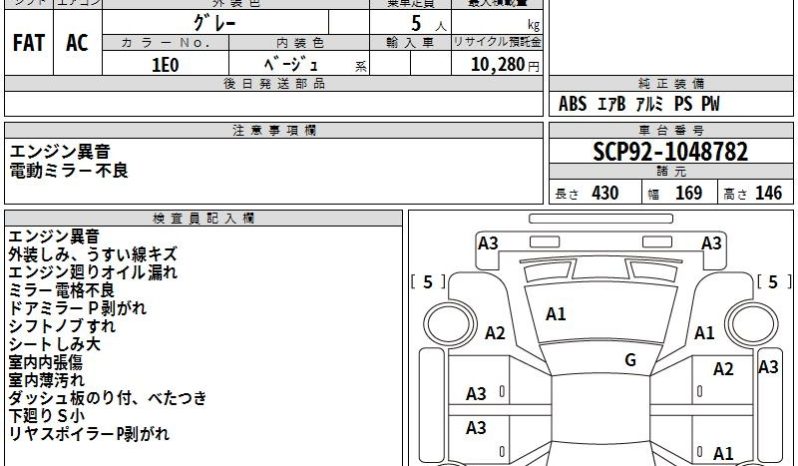Viewport: 798px width, 466px height.
Task: Select the 電動ミラー不良 caution note
Action: pyautogui.click(x=69, y=170)
